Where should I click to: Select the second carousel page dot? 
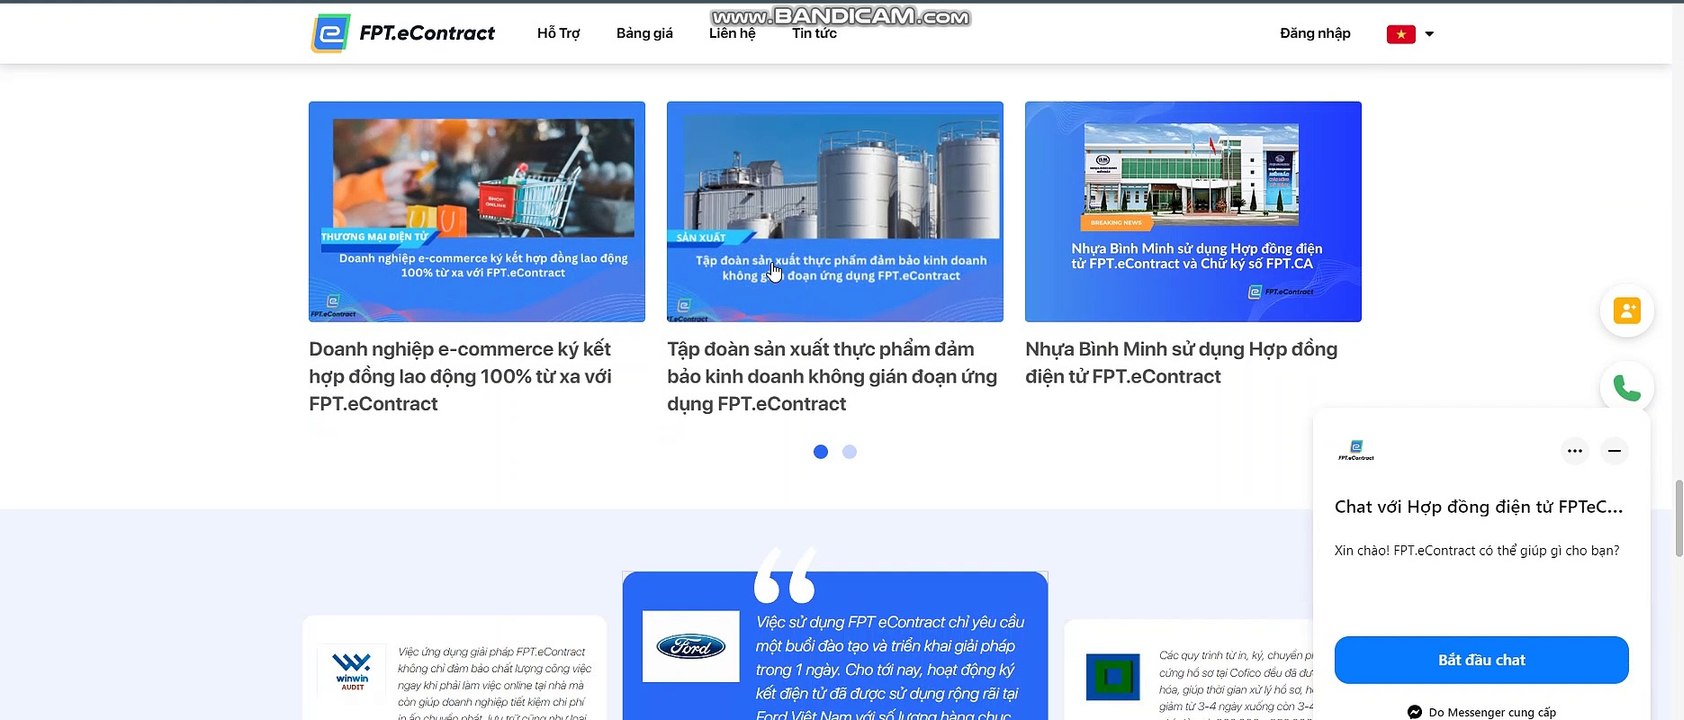click(849, 452)
